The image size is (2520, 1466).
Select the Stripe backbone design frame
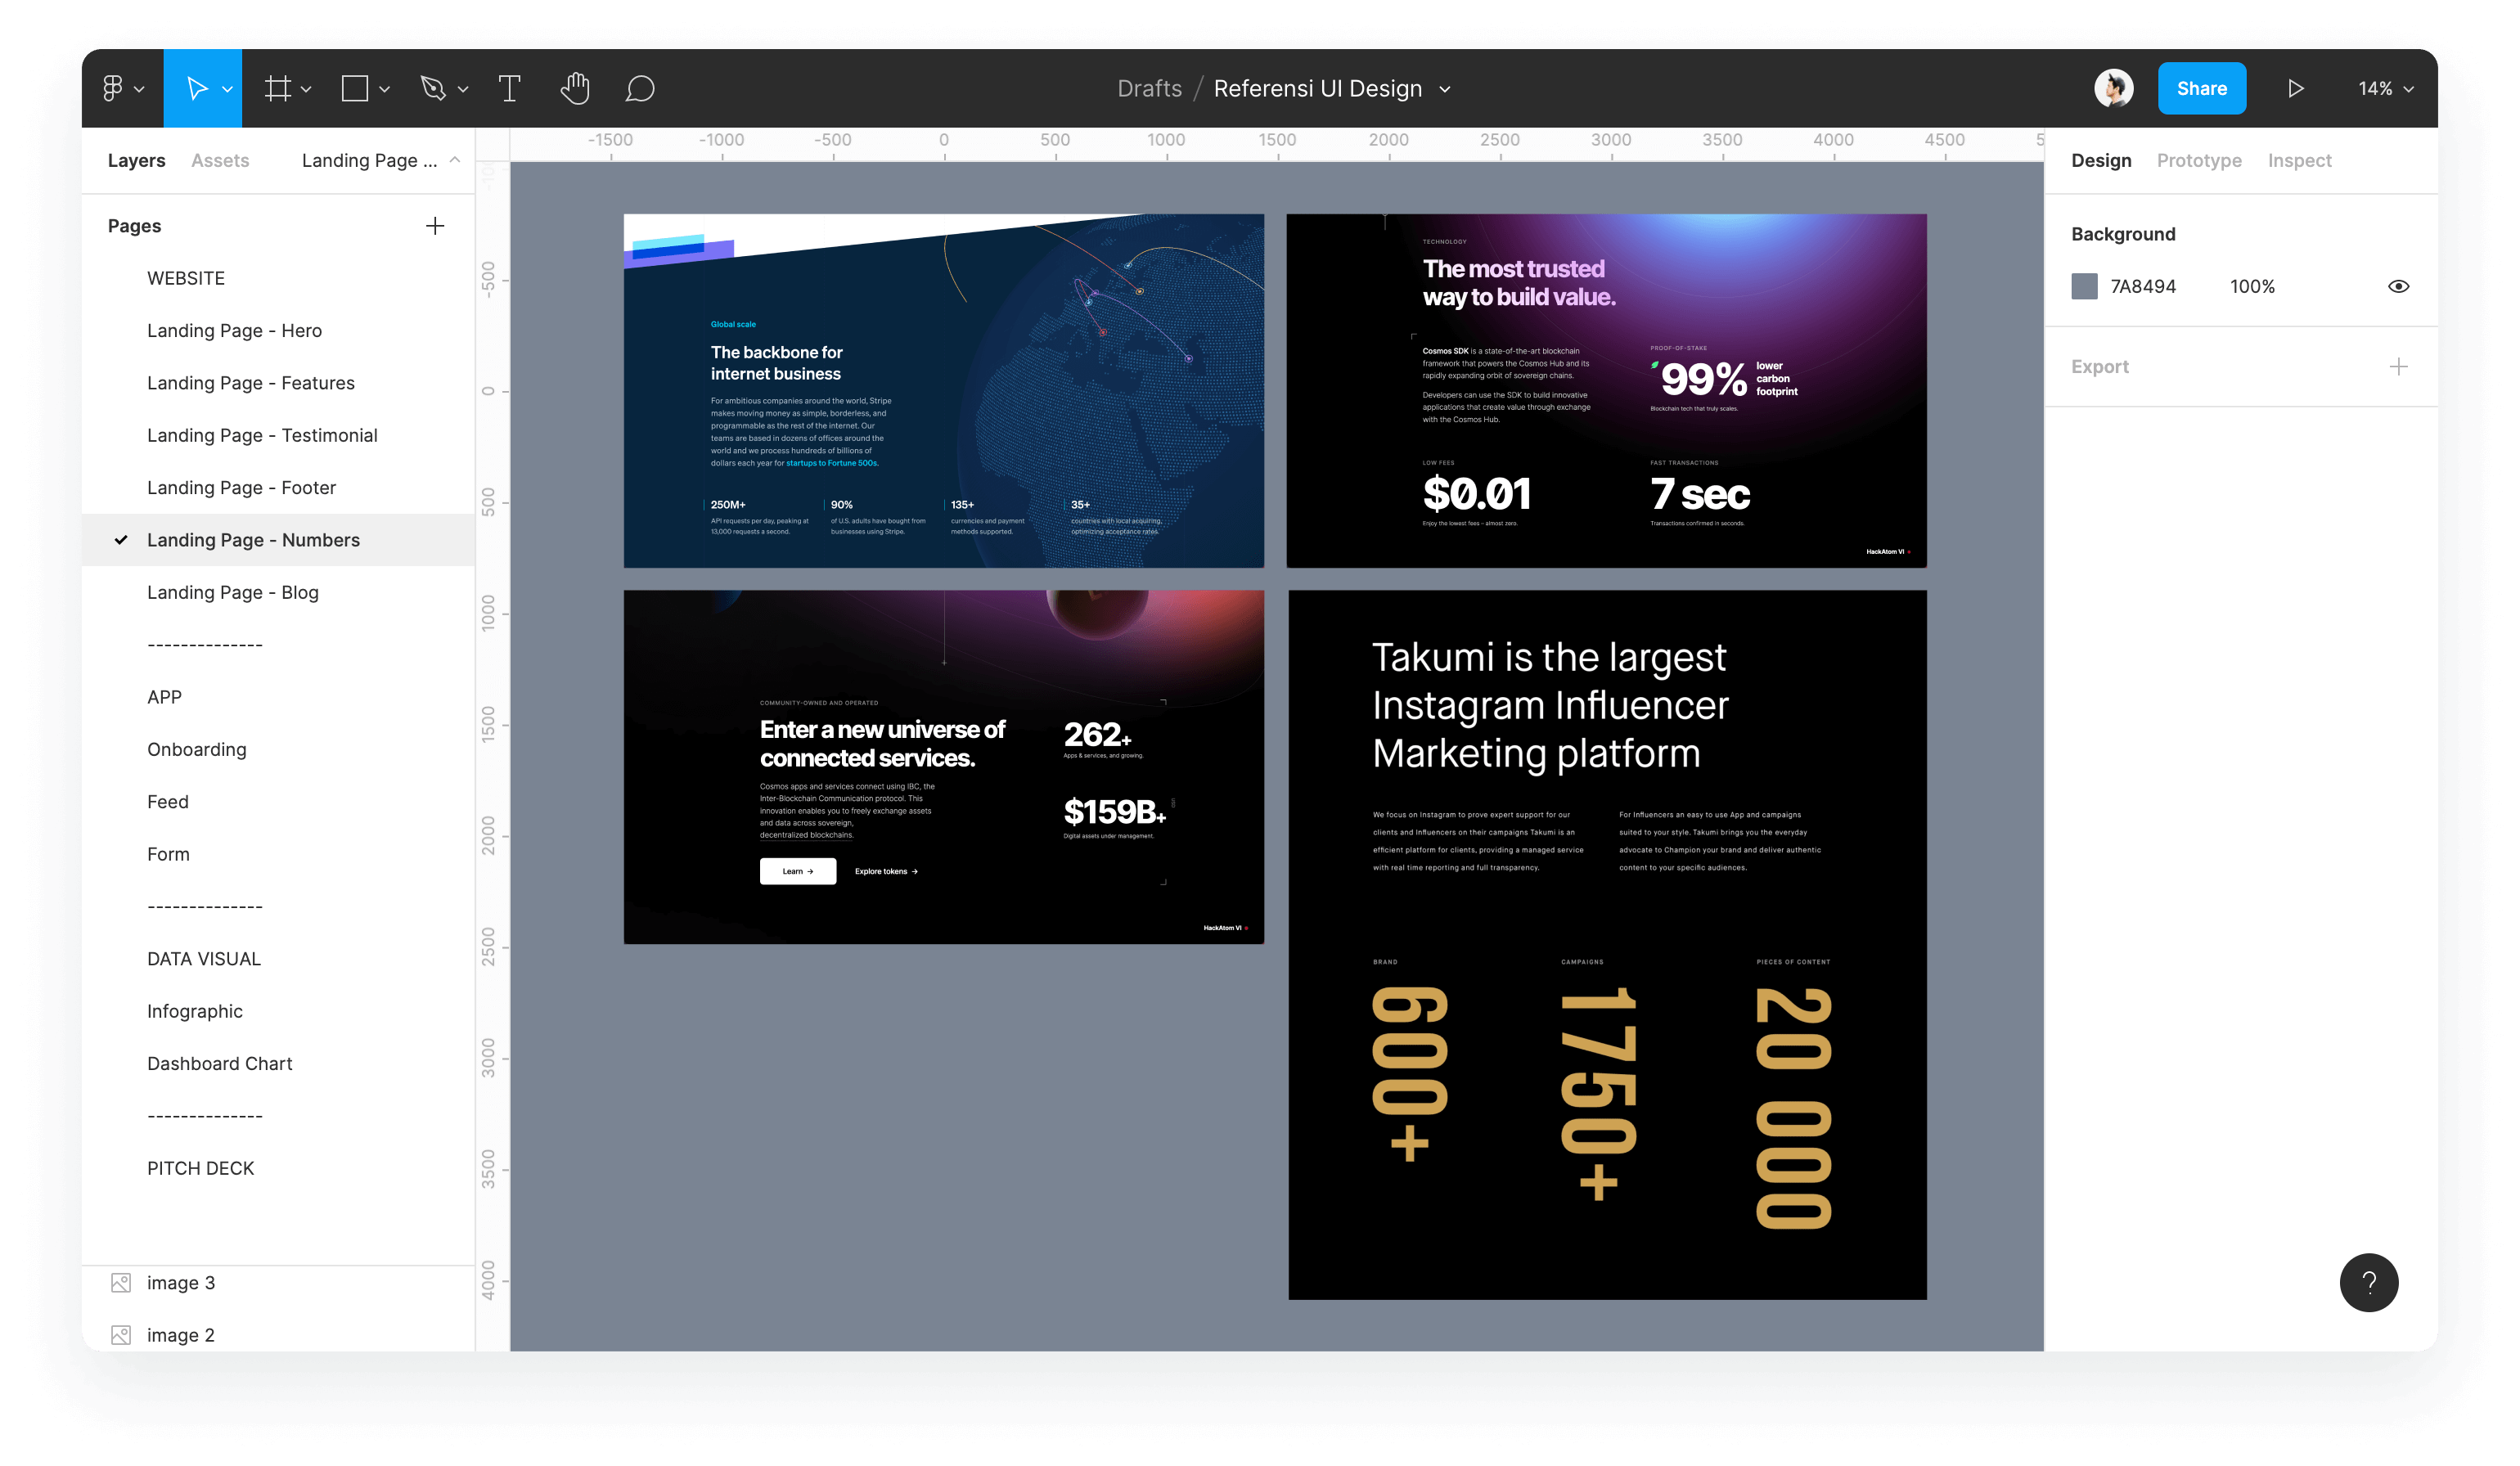(x=943, y=390)
